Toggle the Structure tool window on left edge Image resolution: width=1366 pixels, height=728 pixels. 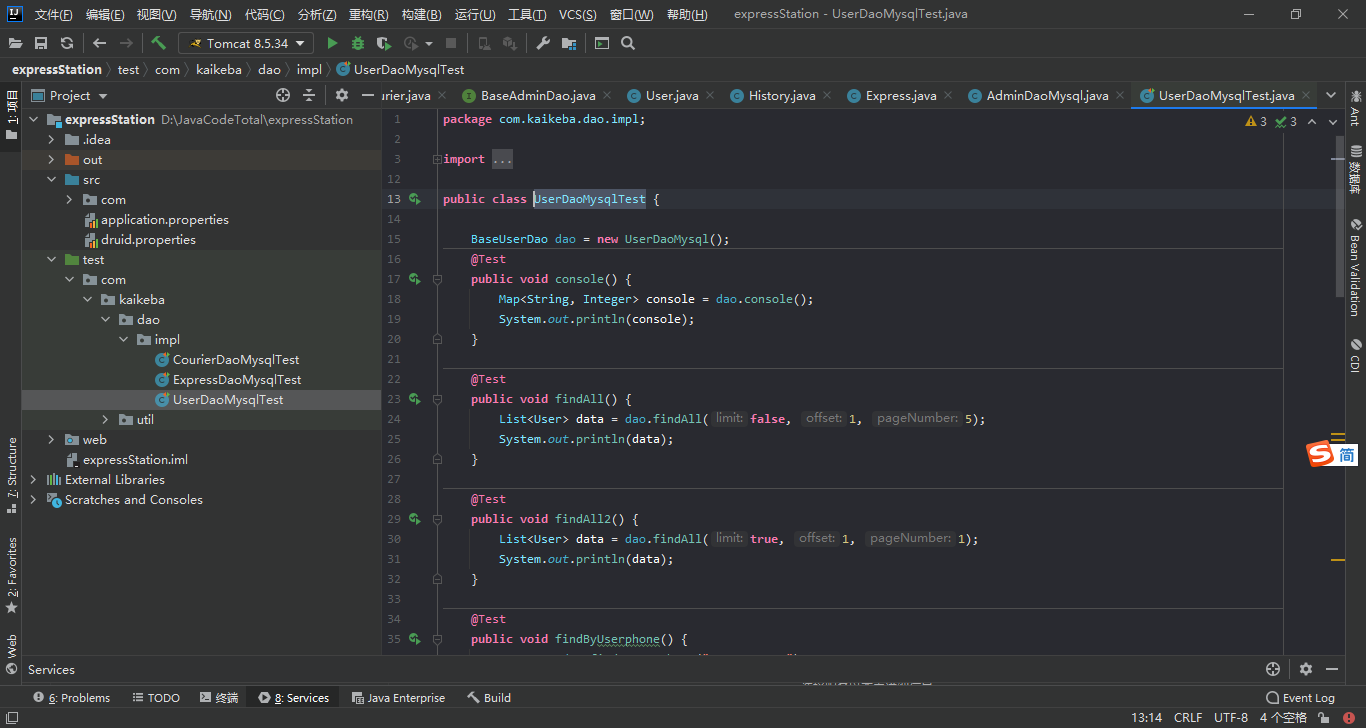(x=12, y=474)
